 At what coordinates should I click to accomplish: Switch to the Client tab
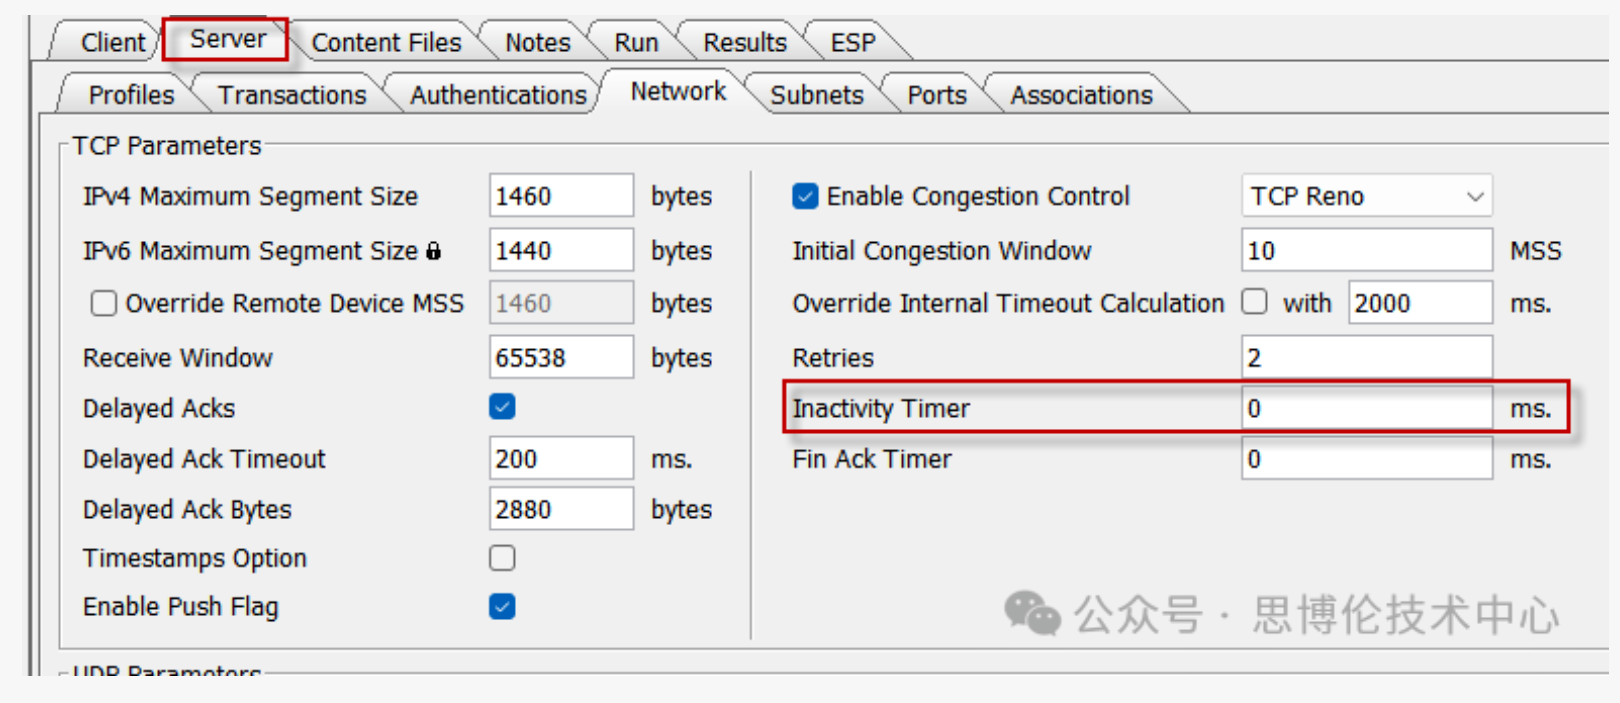click(x=112, y=42)
